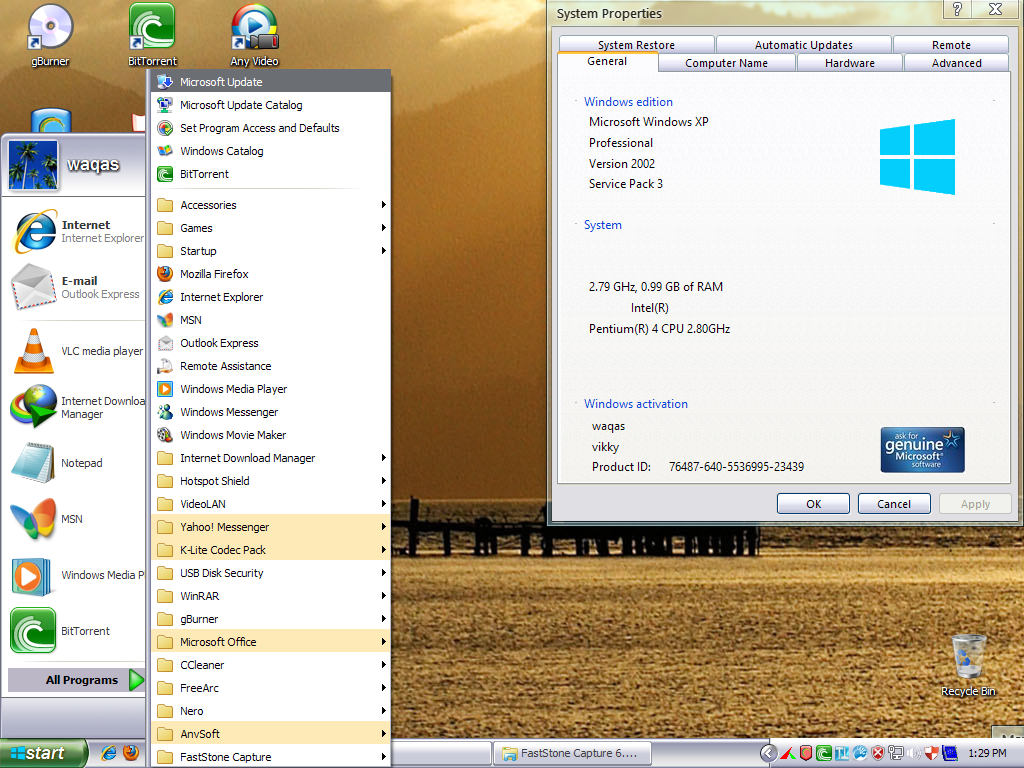Launch BitTorrent from the All Programs list
This screenshot has height=768, width=1024.
click(x=271, y=174)
